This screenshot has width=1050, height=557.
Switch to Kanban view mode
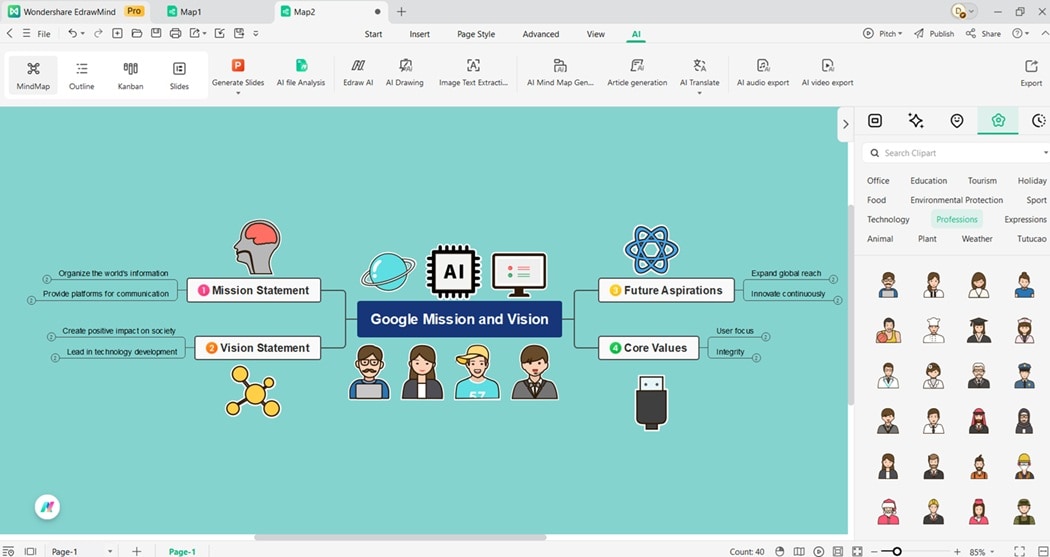[x=131, y=75]
